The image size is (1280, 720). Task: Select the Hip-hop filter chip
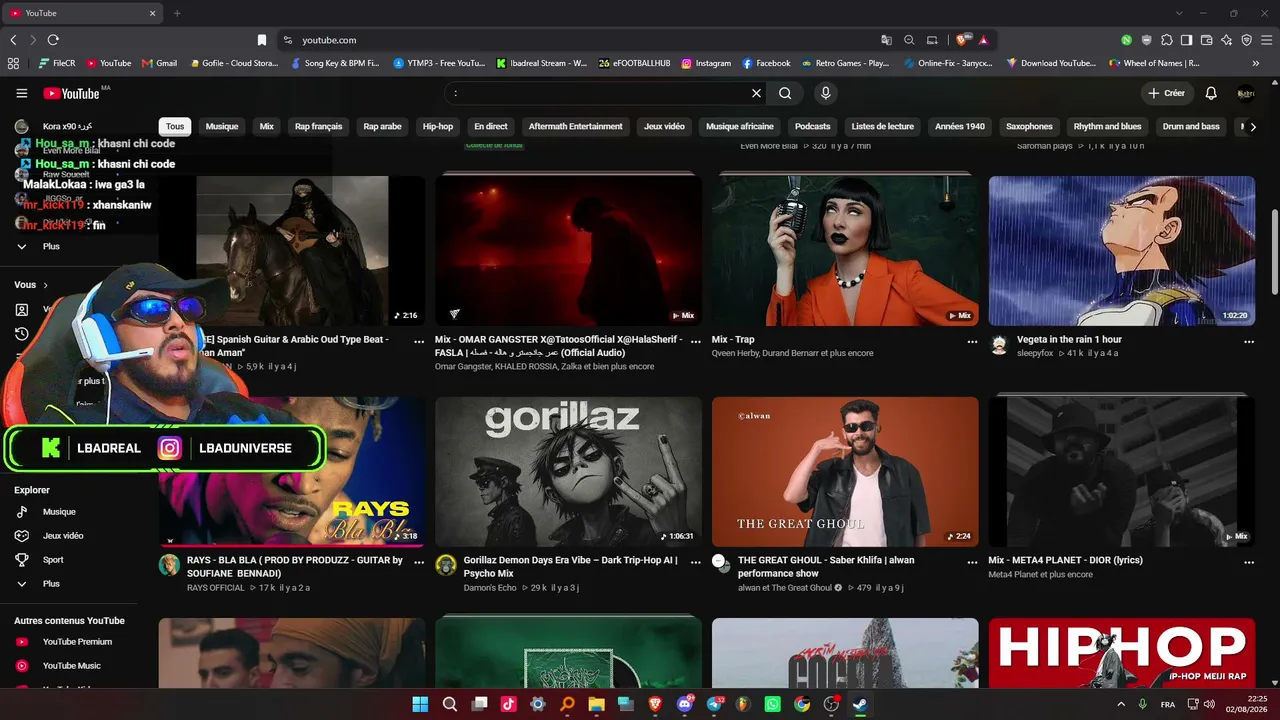[x=438, y=127]
